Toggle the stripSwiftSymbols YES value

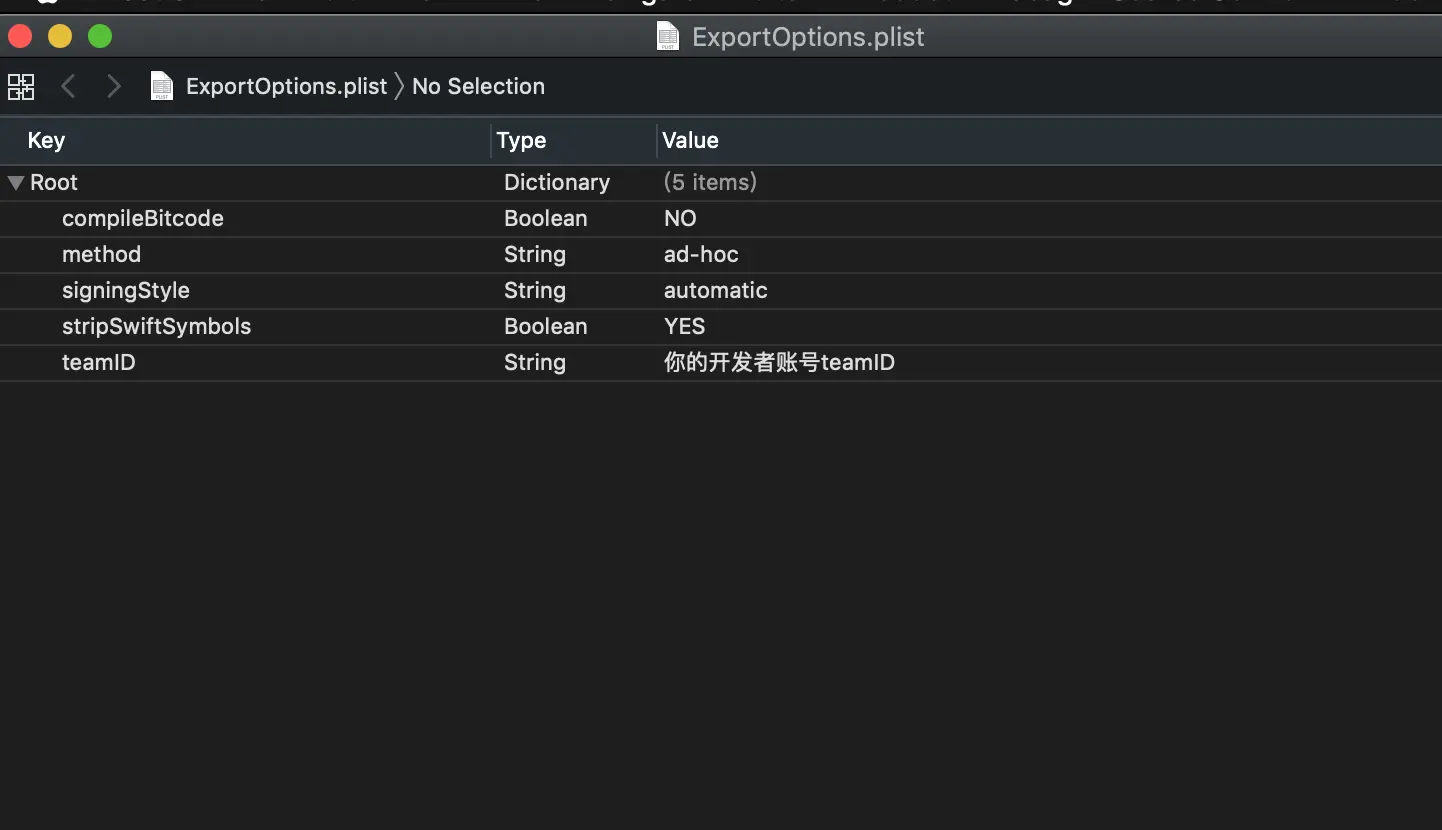pos(685,327)
